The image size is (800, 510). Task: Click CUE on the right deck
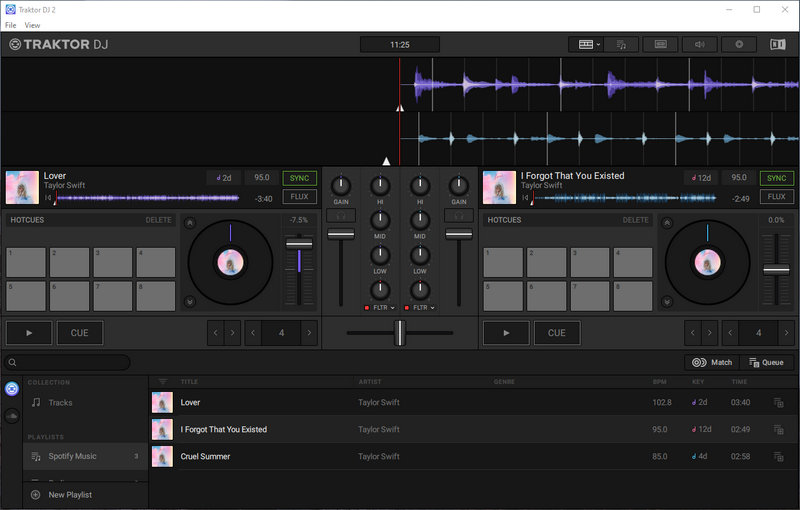click(x=557, y=333)
